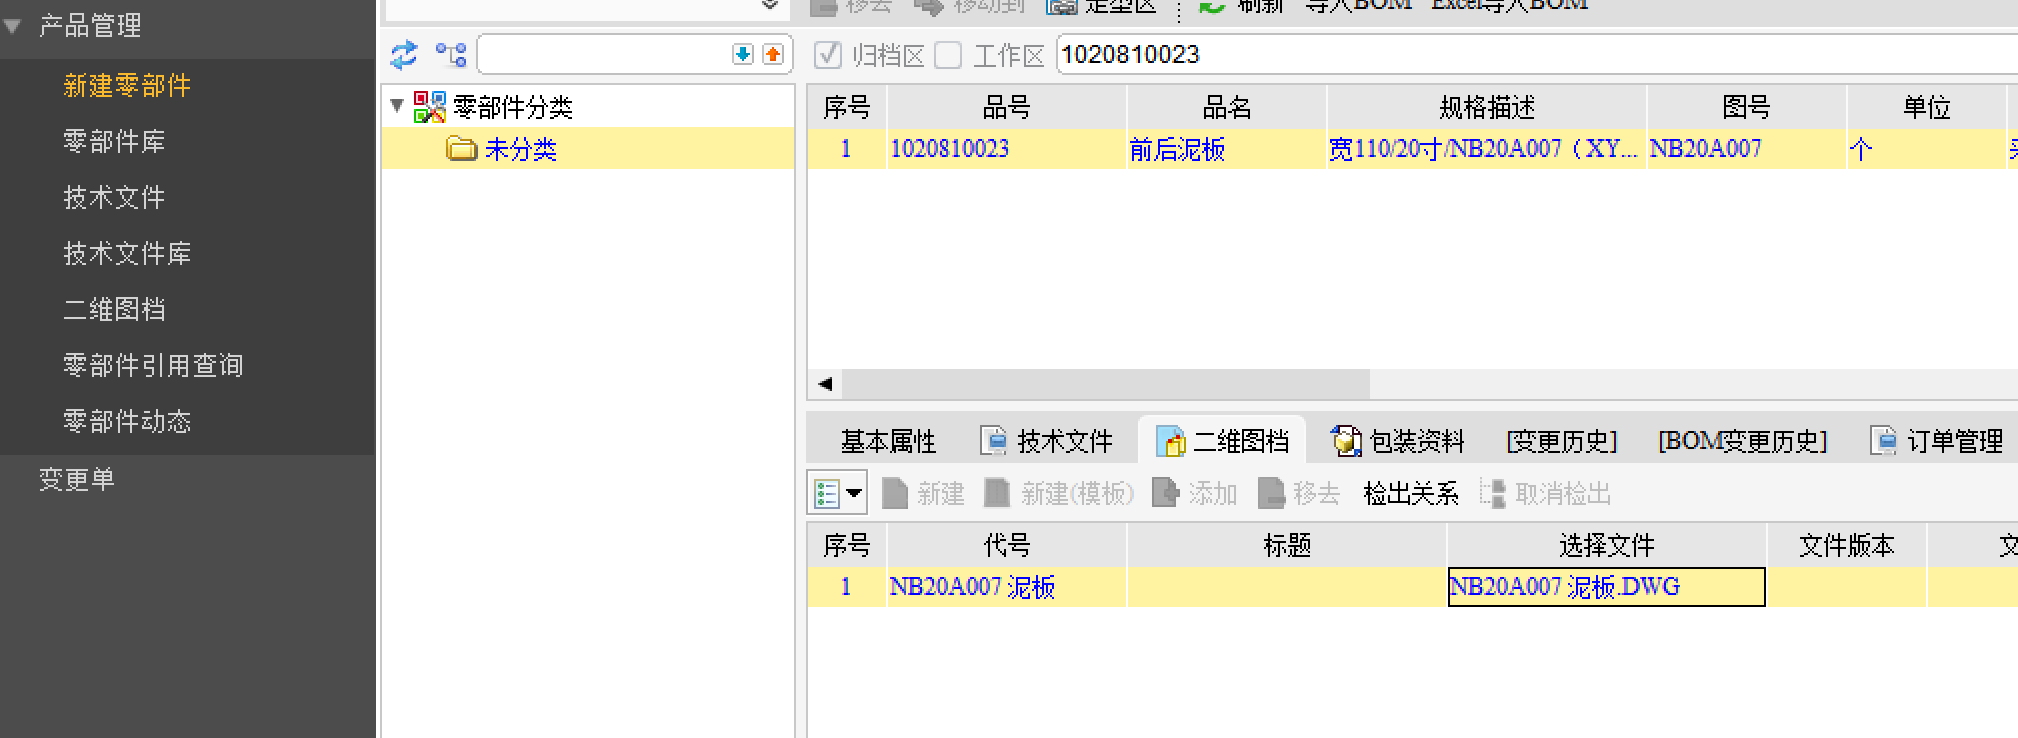The width and height of the screenshot is (2018, 738).
Task: Click the 标题 column header
Action: (1287, 545)
